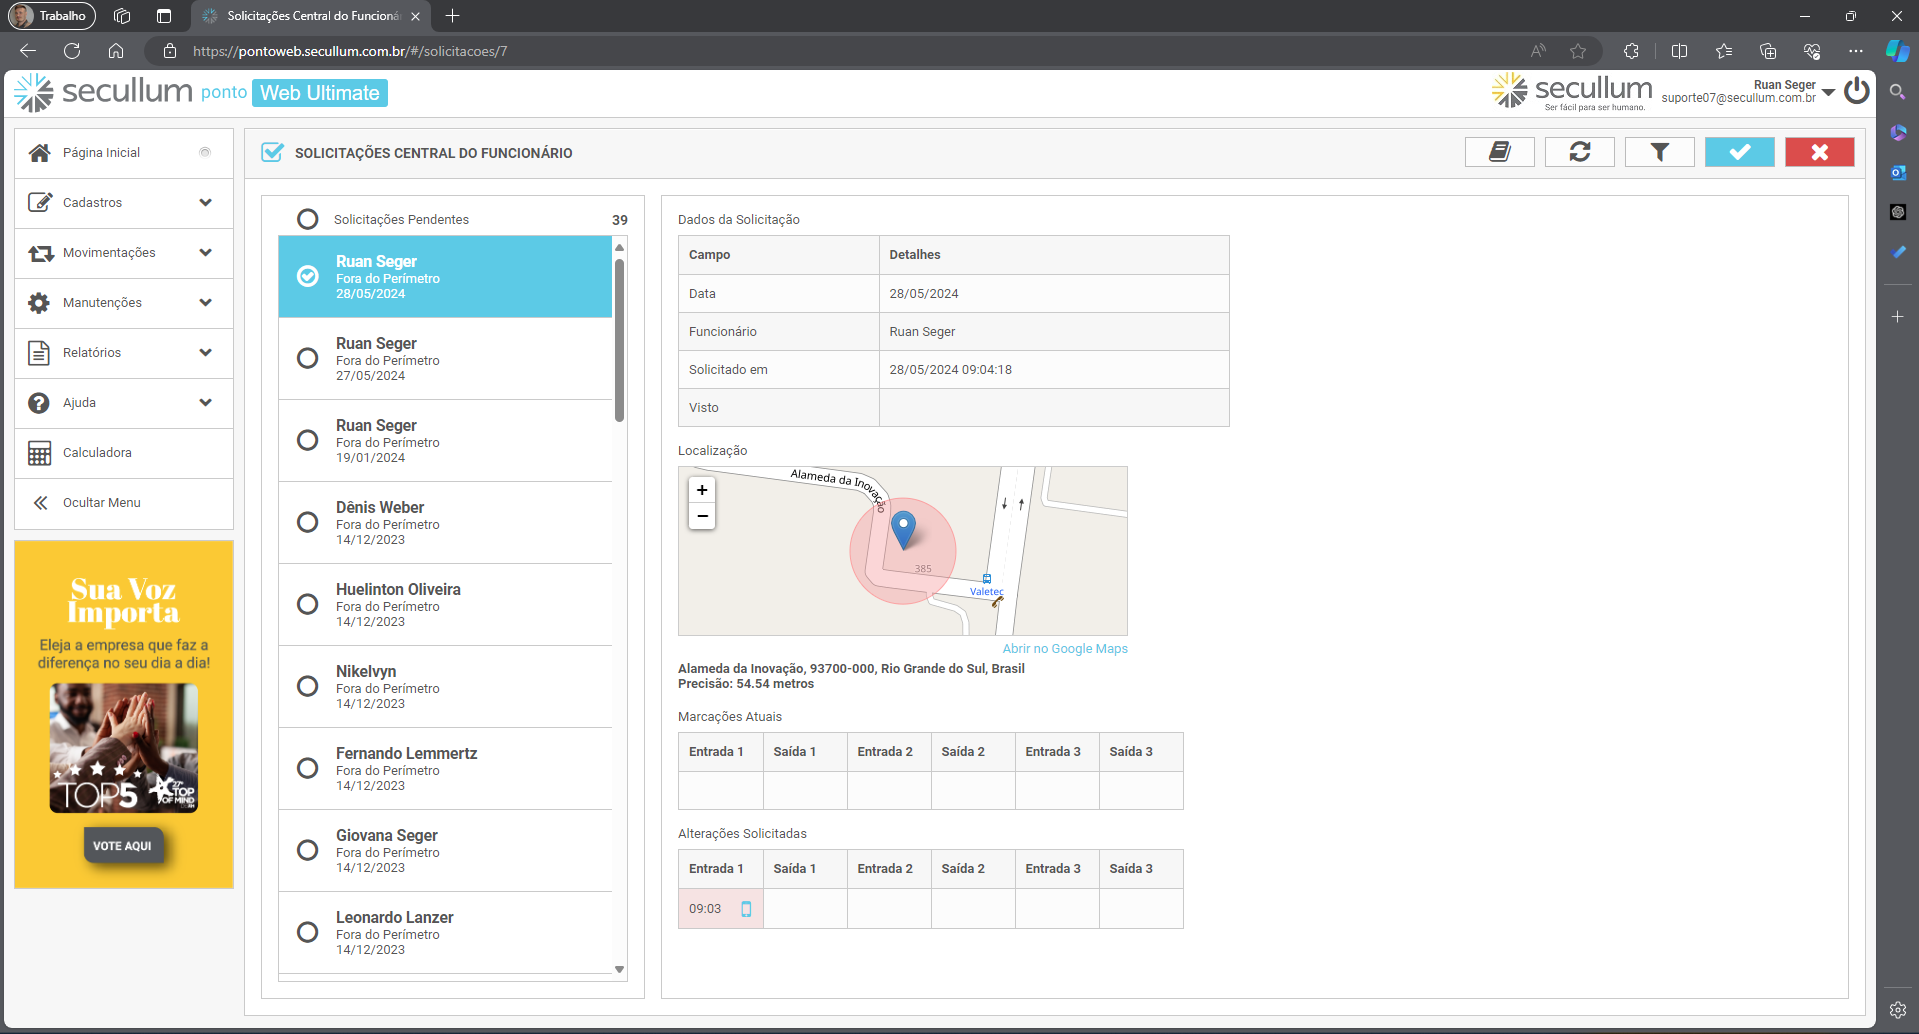
Task: Click the red reject X button
Action: 1819,152
